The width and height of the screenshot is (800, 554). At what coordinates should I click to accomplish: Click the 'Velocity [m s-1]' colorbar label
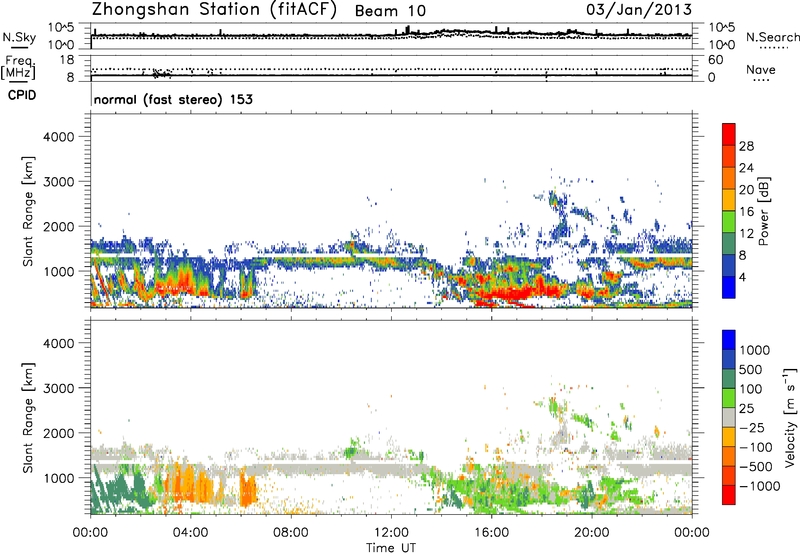point(790,417)
